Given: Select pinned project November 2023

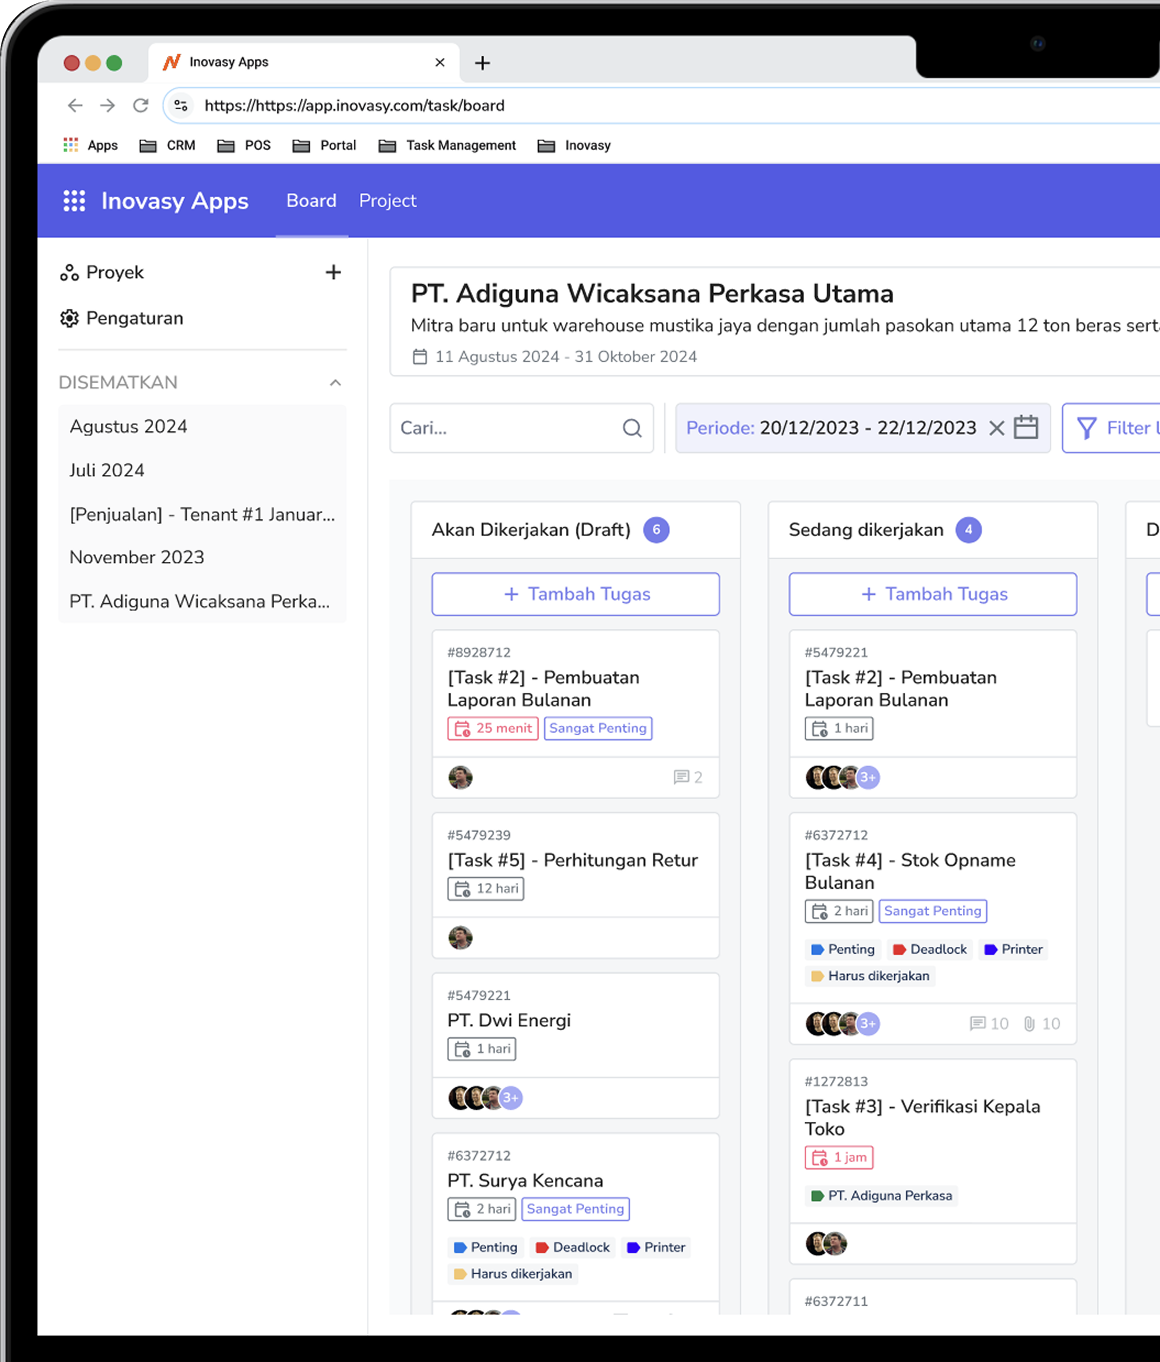Looking at the screenshot, I should (x=202, y=557).
